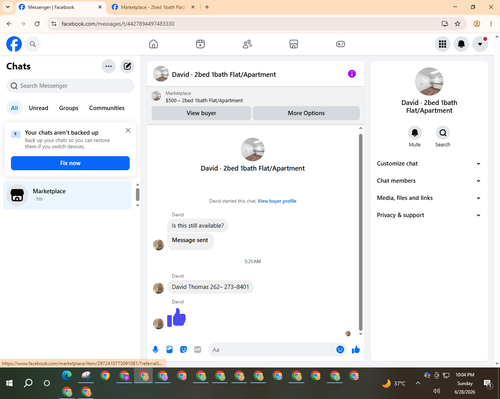The width and height of the screenshot is (500, 399).
Task: Click the voice clip microphone icon
Action: [155, 350]
